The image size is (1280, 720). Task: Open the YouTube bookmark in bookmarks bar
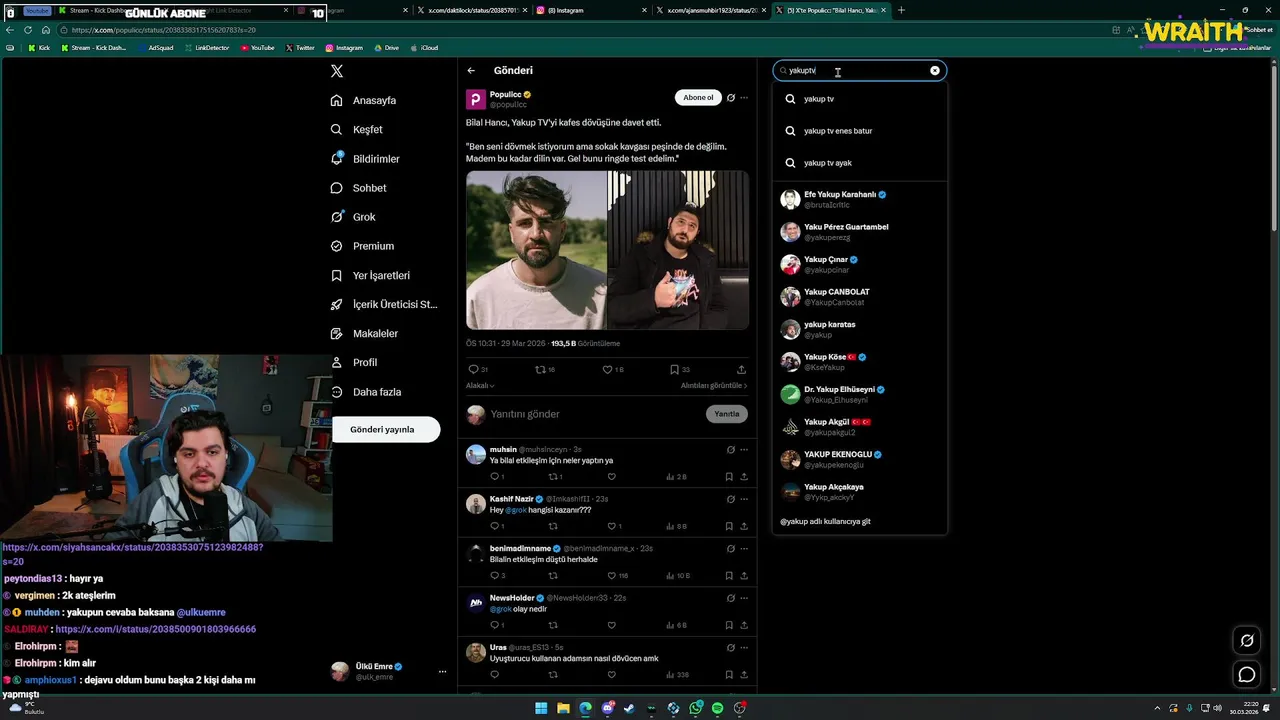pyautogui.click(x=258, y=48)
